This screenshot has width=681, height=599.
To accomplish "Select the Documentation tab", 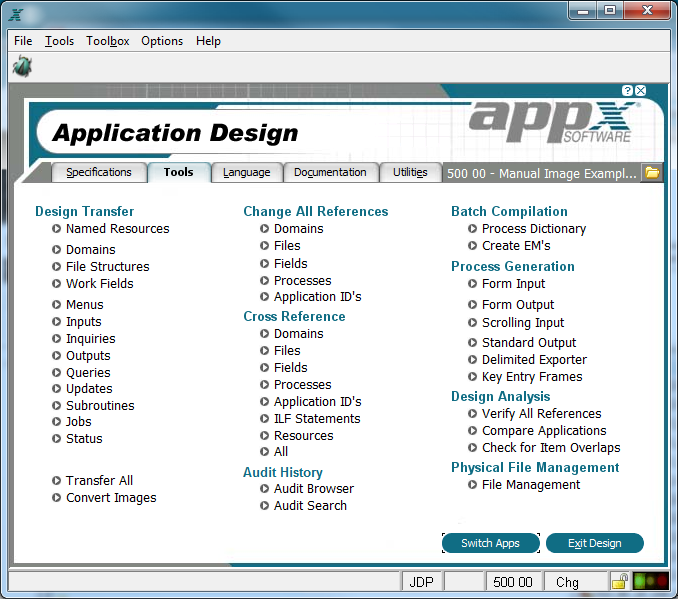I will [x=330, y=172].
